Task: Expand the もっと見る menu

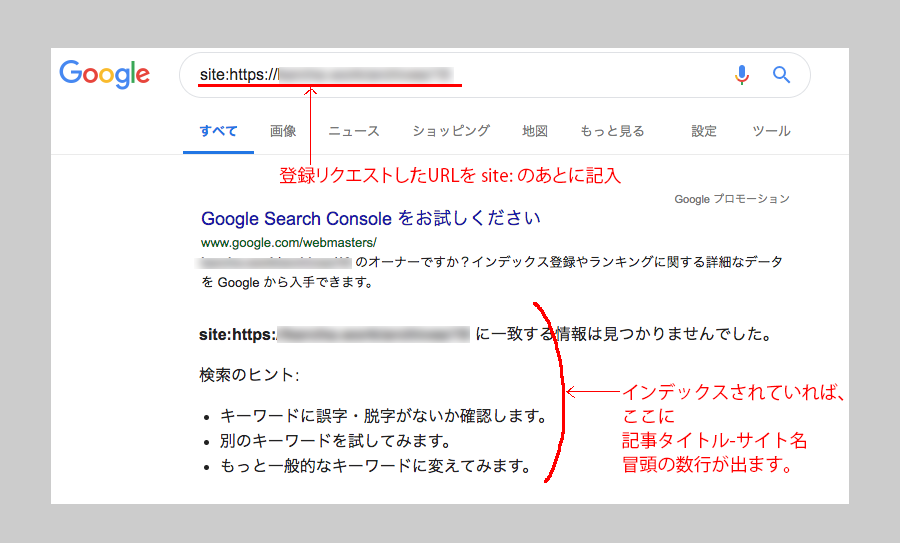Action: click(612, 131)
